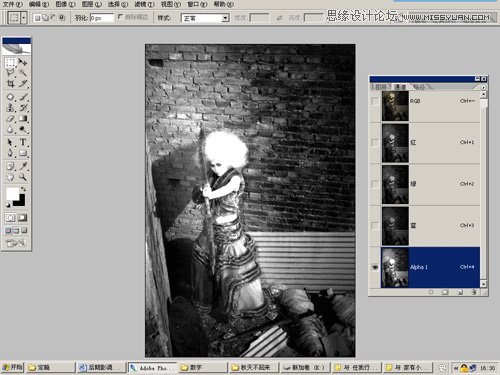Screen dimensions: 500x375
Task: Show the Blue (蓝) channel visibility box
Action: pyautogui.click(x=375, y=226)
